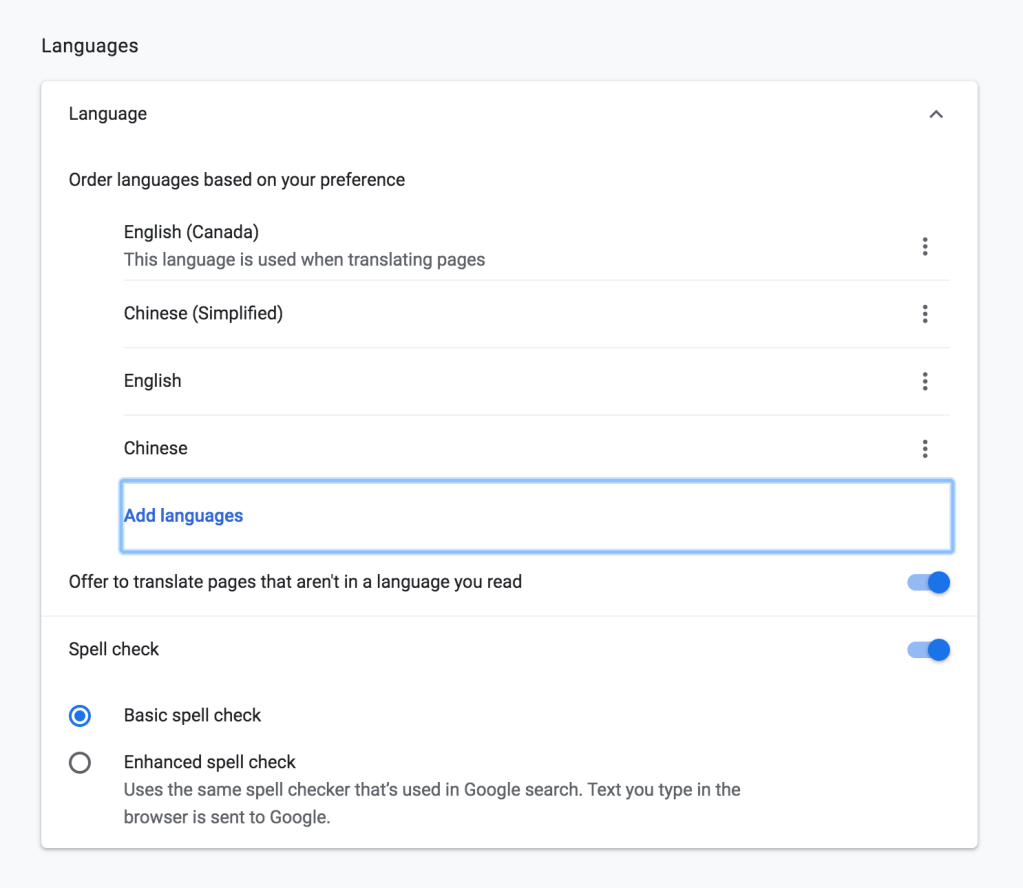Choose the Enhanced spell check radio button
The height and width of the screenshot is (888, 1023).
(80, 763)
